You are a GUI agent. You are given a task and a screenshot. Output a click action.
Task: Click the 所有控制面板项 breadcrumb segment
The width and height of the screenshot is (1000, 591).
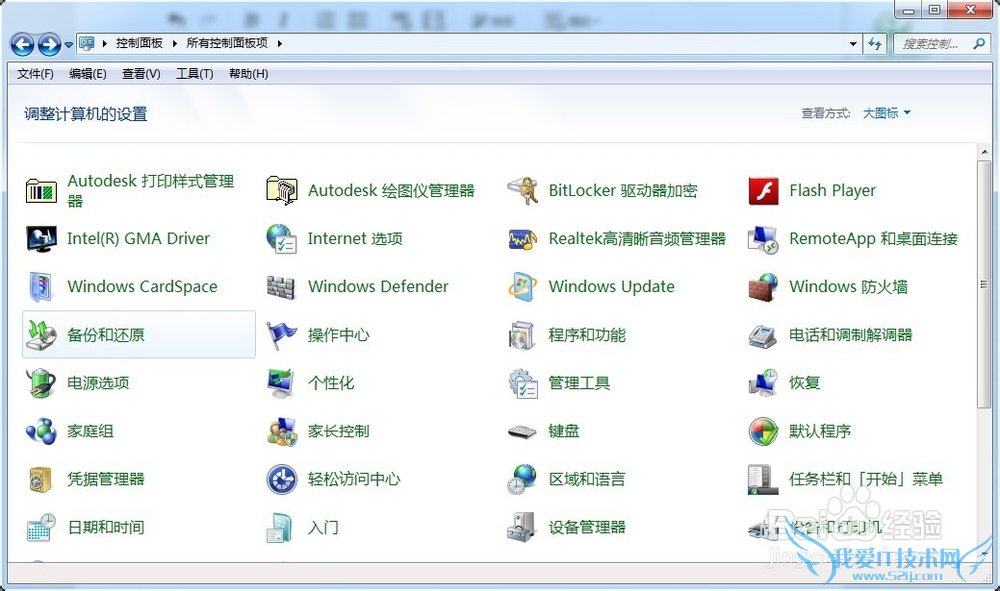227,43
